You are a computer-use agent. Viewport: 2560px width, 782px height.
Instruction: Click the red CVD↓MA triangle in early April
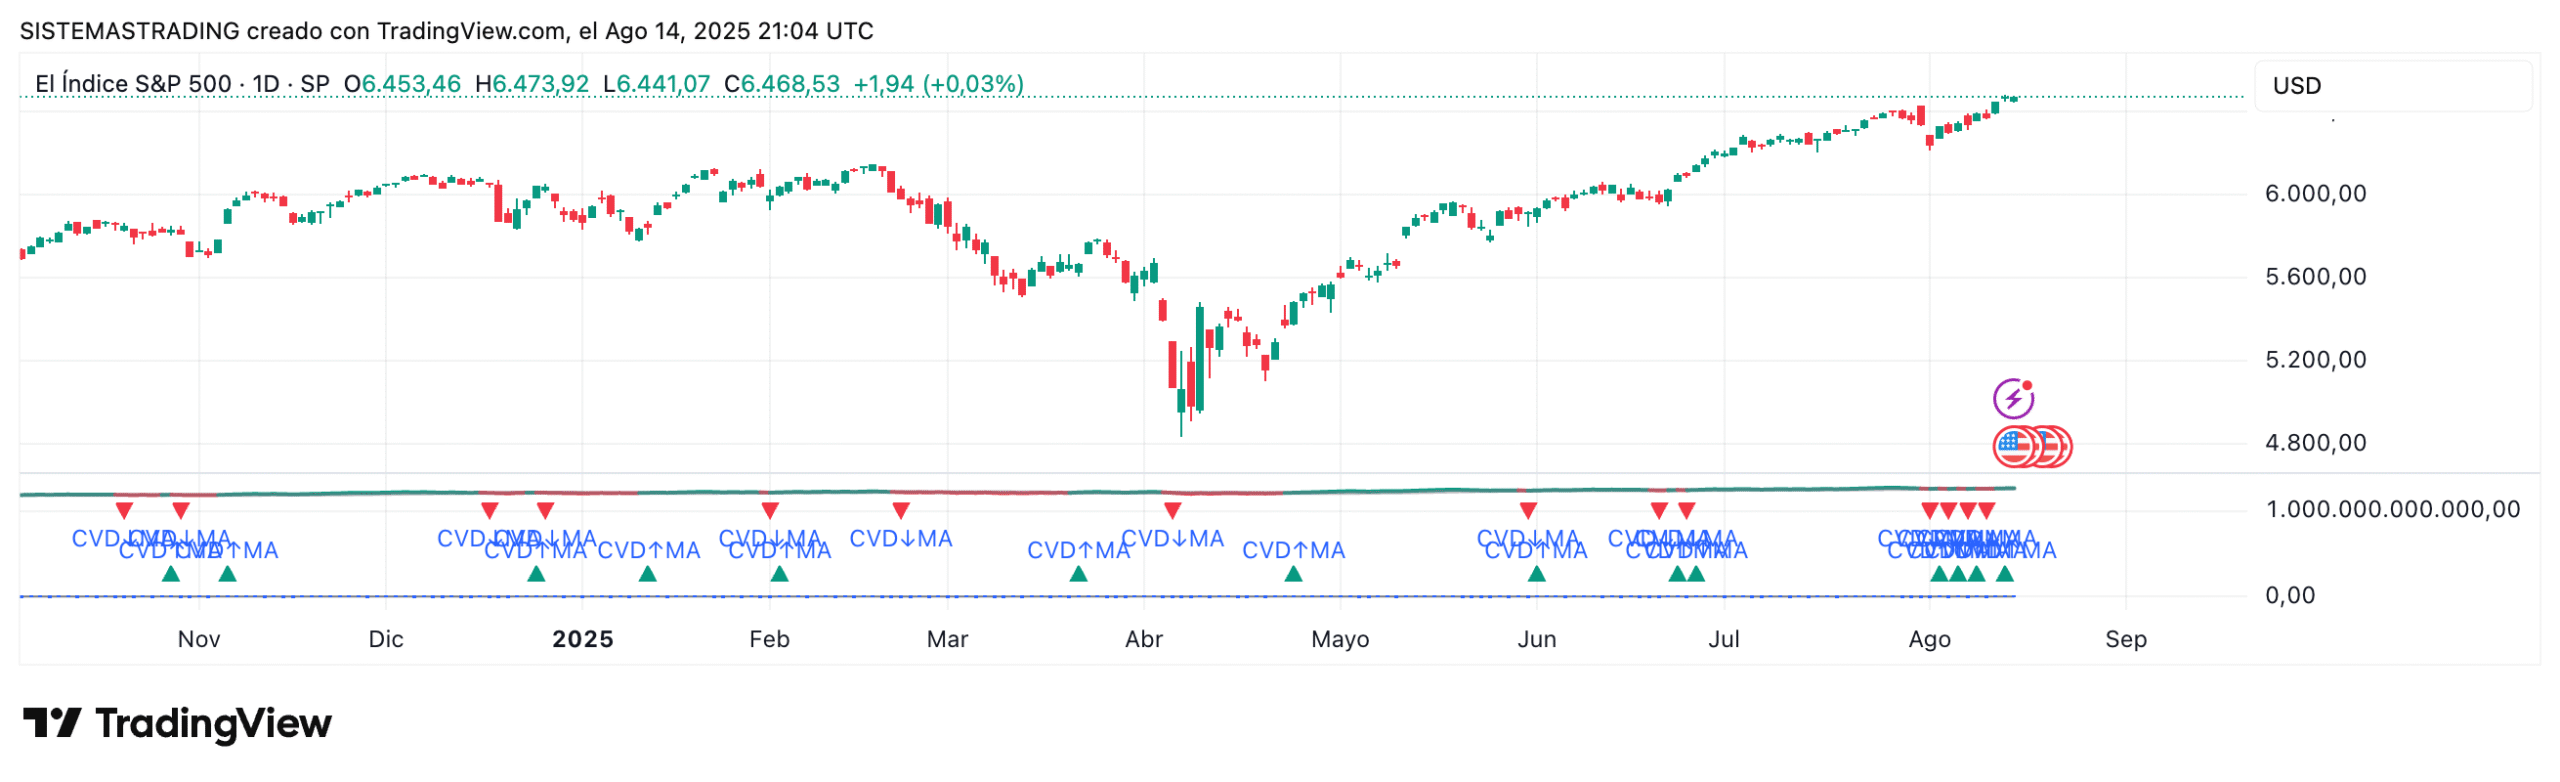pos(1172,511)
